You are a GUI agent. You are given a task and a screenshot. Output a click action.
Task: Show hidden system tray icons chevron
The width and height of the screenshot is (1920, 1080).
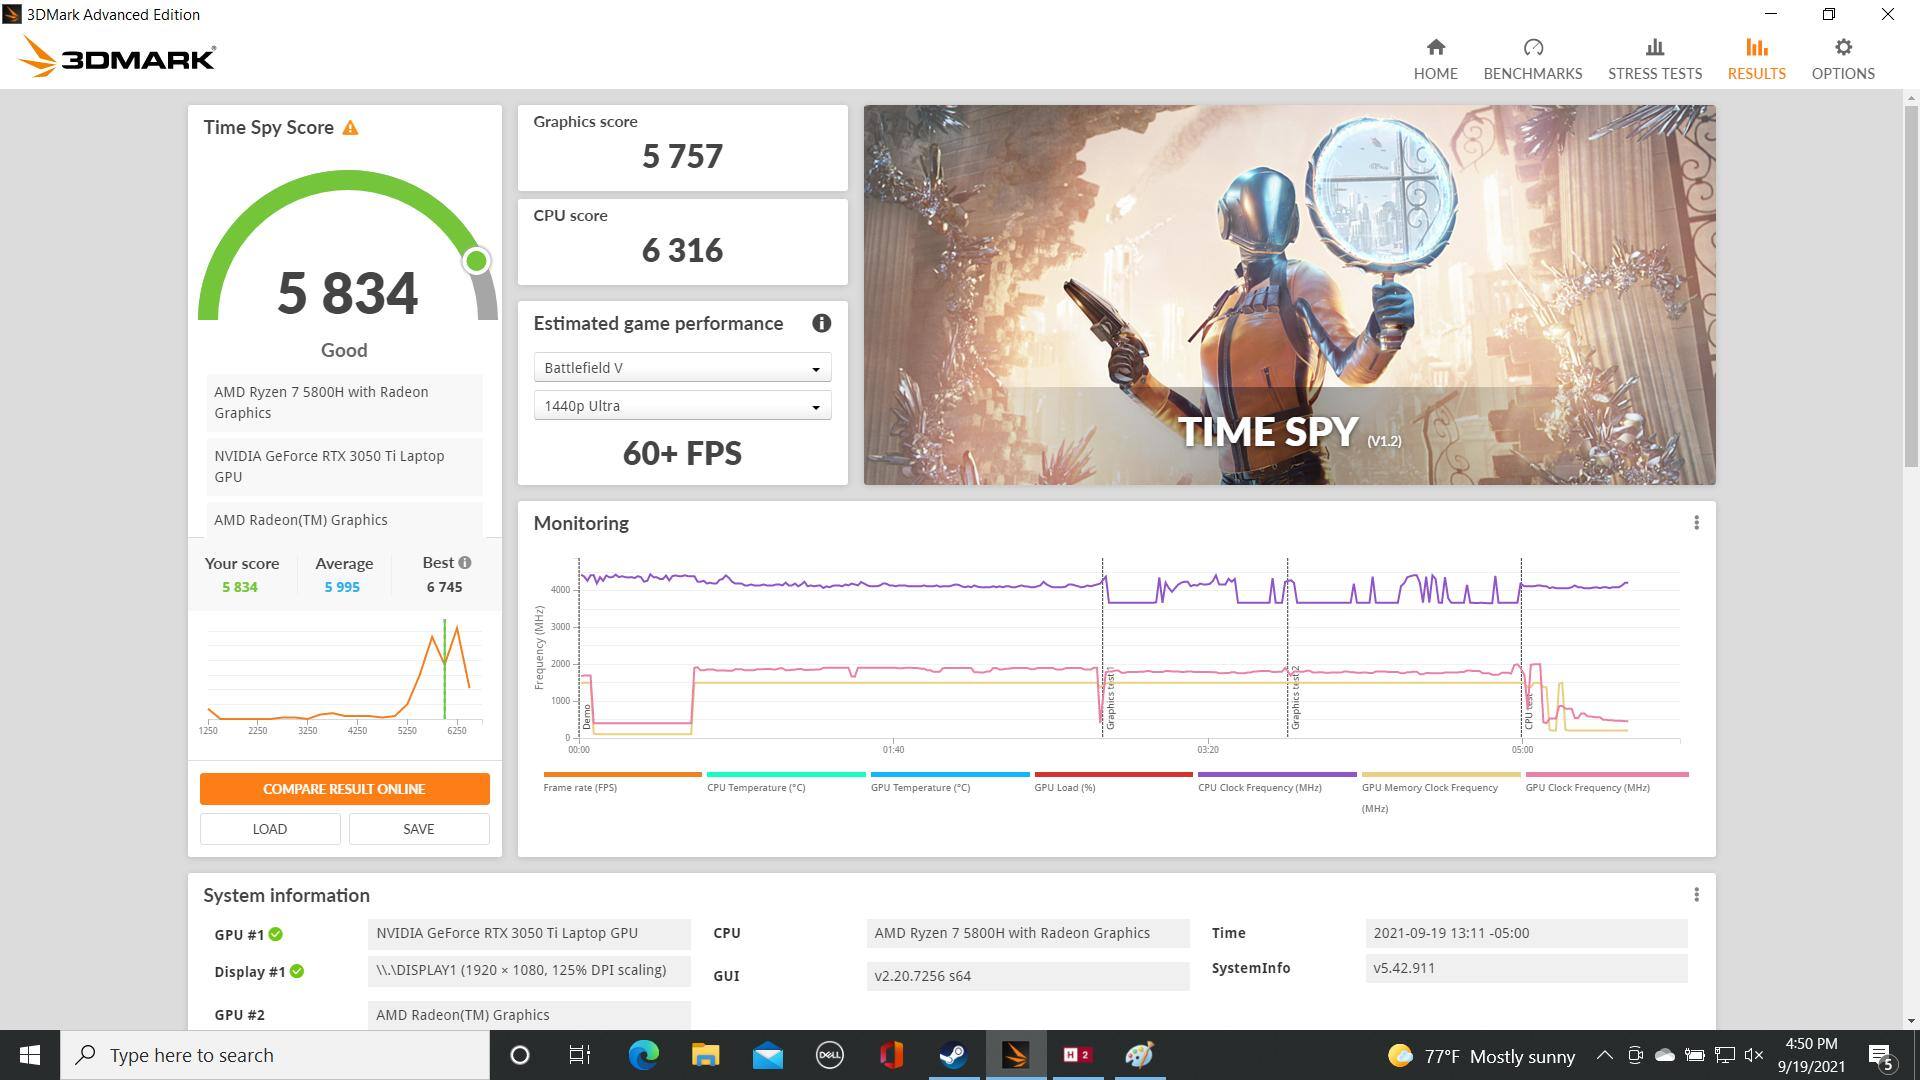(x=1604, y=1055)
